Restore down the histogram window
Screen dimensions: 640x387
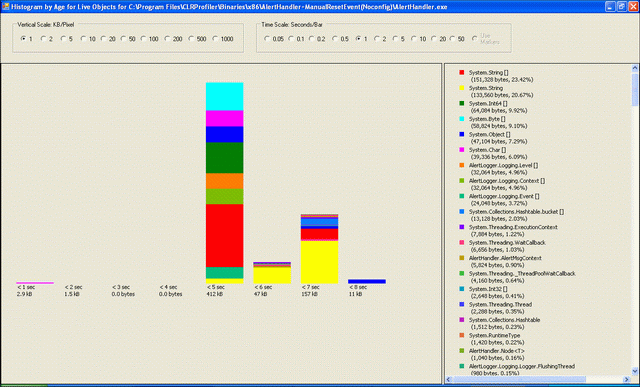[x=621, y=6]
